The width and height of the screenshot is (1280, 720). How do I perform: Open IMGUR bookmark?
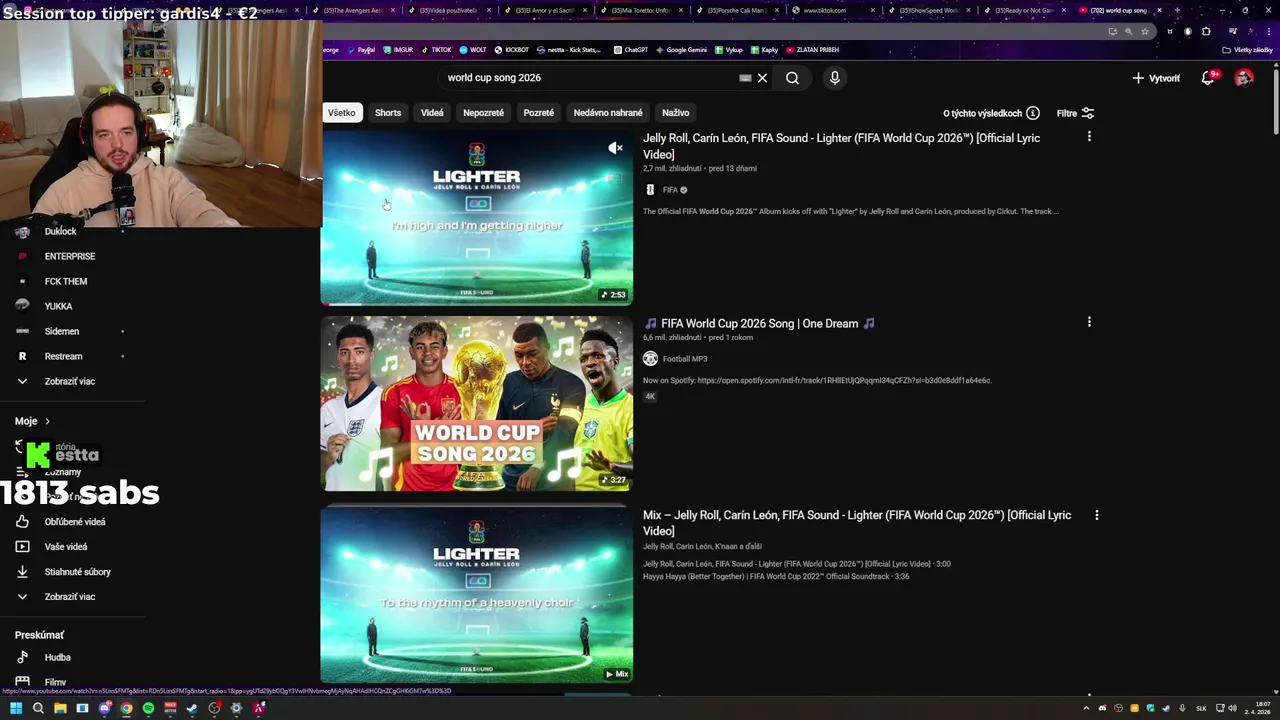398,49
